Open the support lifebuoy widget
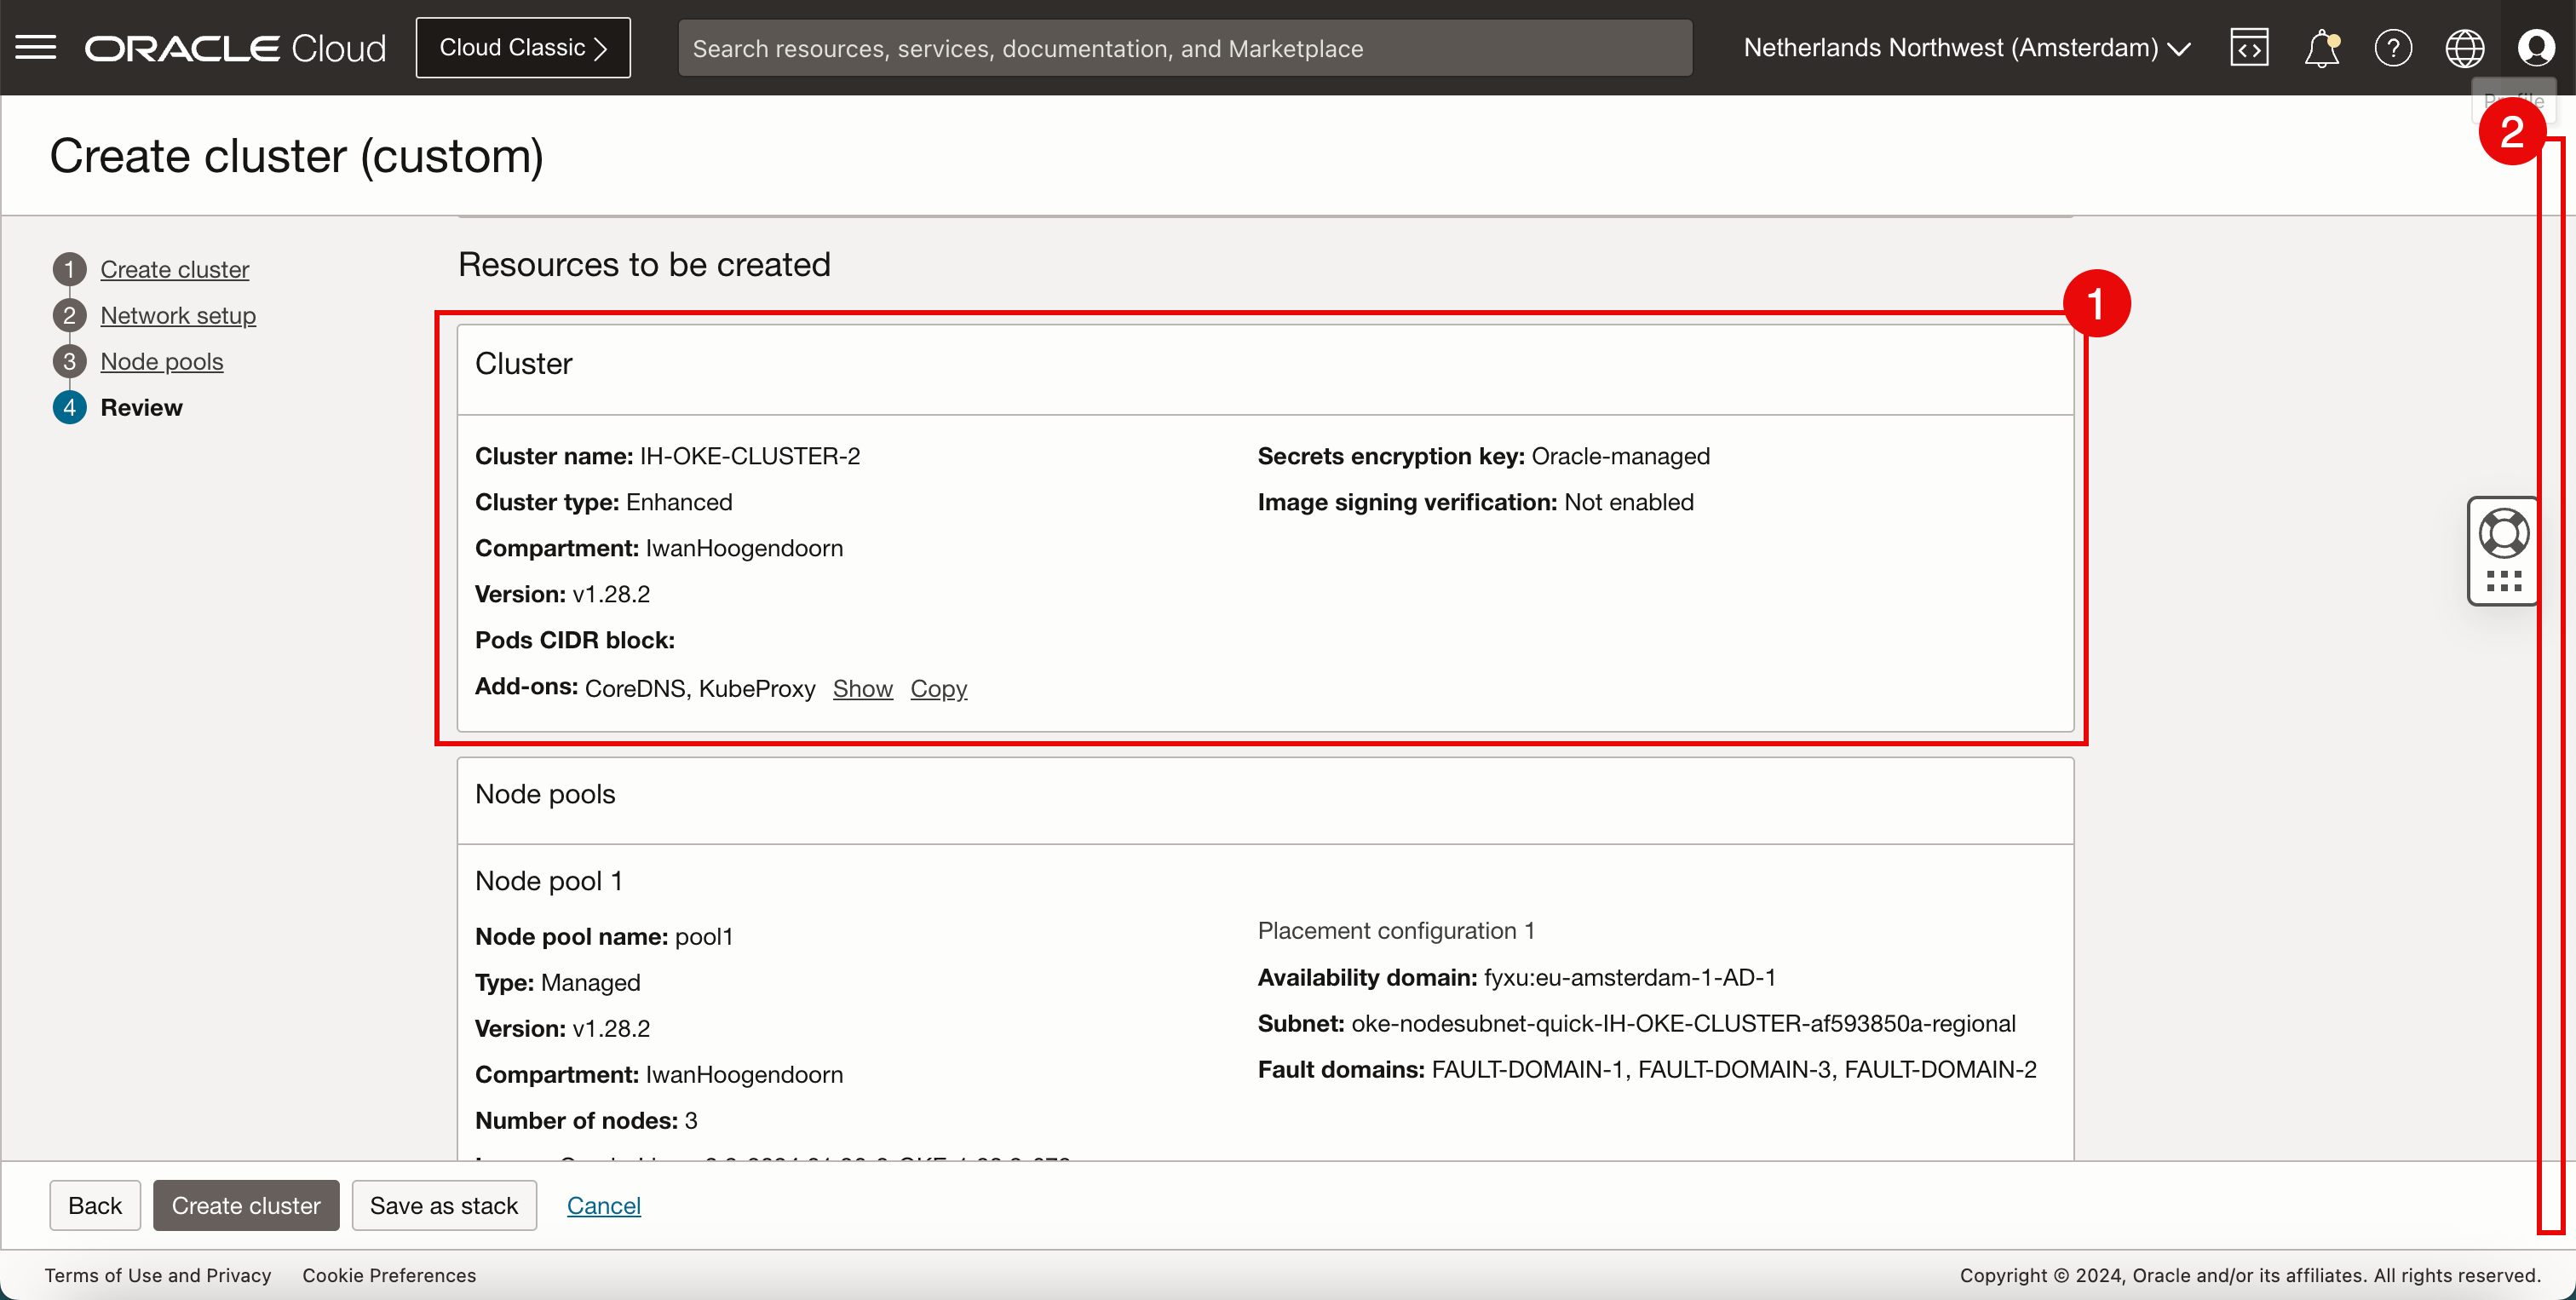This screenshot has width=2576, height=1300. pos(2503,533)
